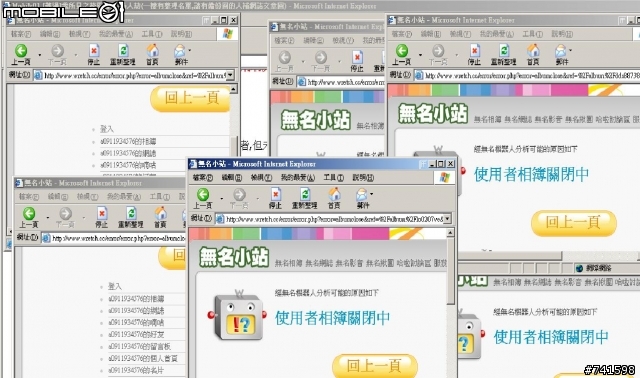Click the 回上一頁 button in the front window
The width and height of the screenshot is (640, 378).
click(x=374, y=366)
